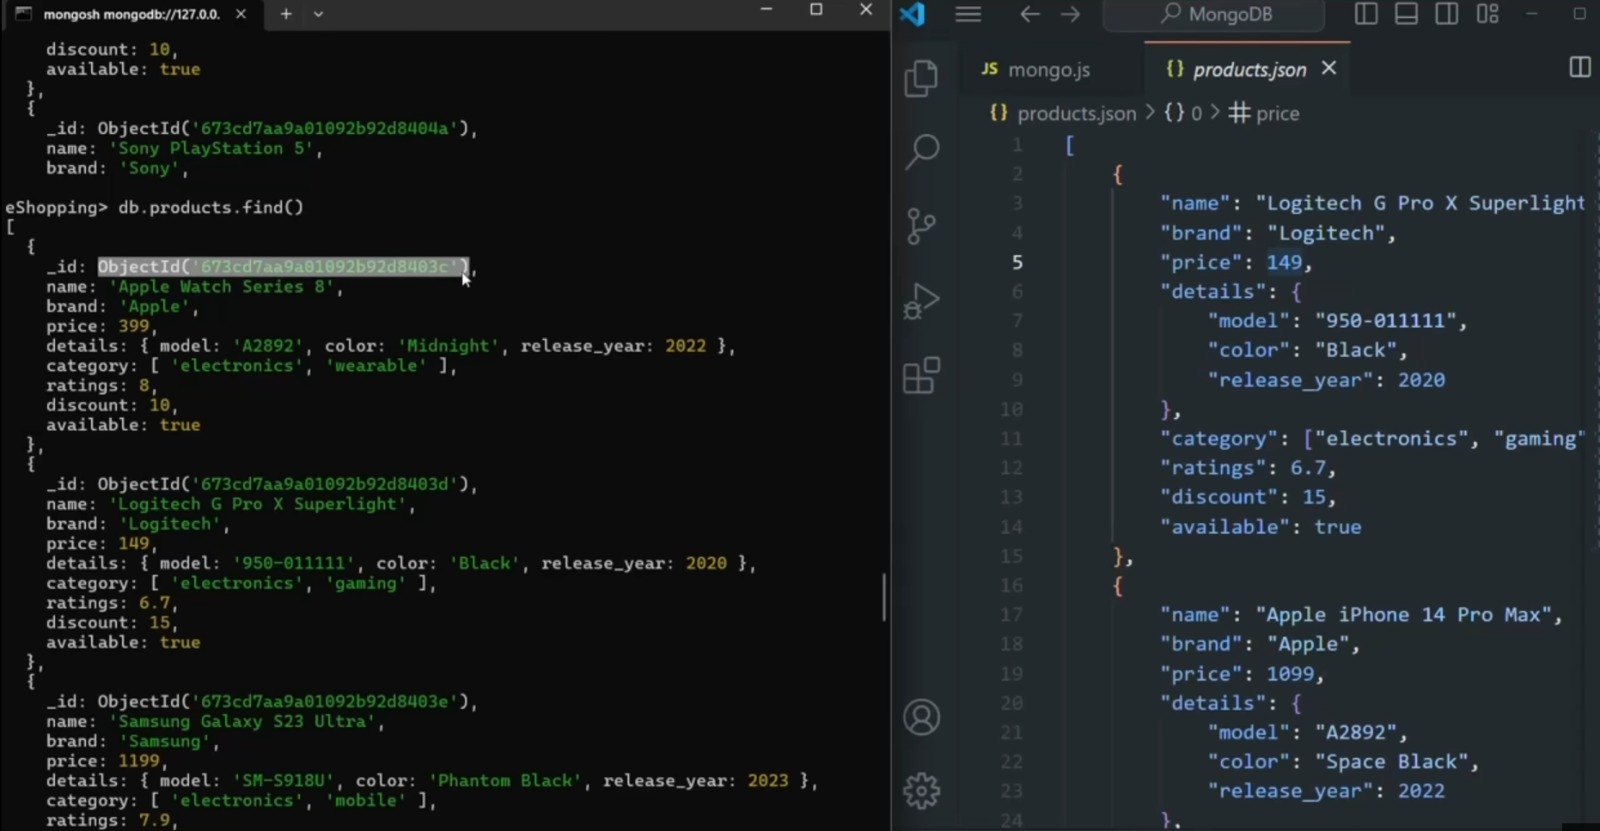Open the Search view in VS Code
Screen dimensions: 1600x831
pyautogui.click(x=921, y=152)
